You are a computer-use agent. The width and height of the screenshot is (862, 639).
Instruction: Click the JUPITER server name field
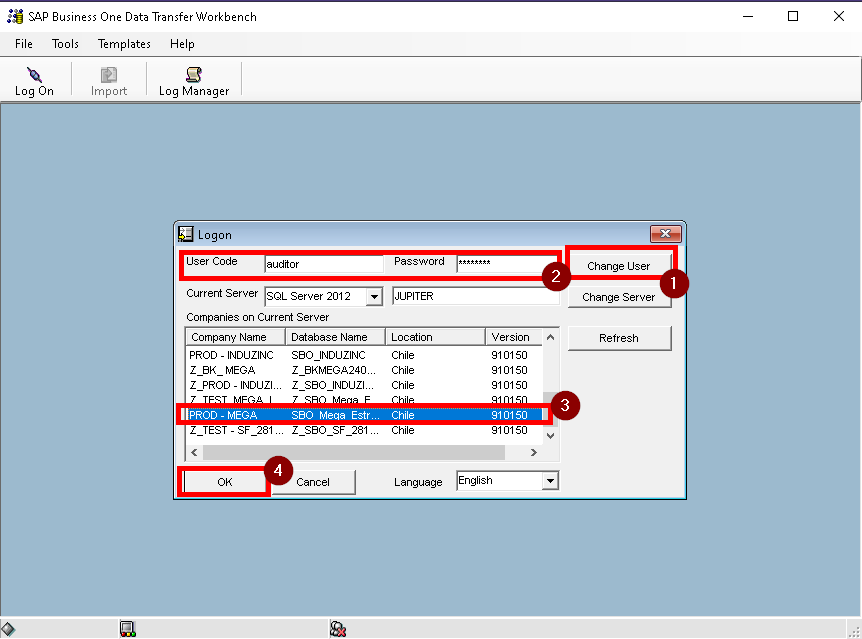(x=476, y=296)
